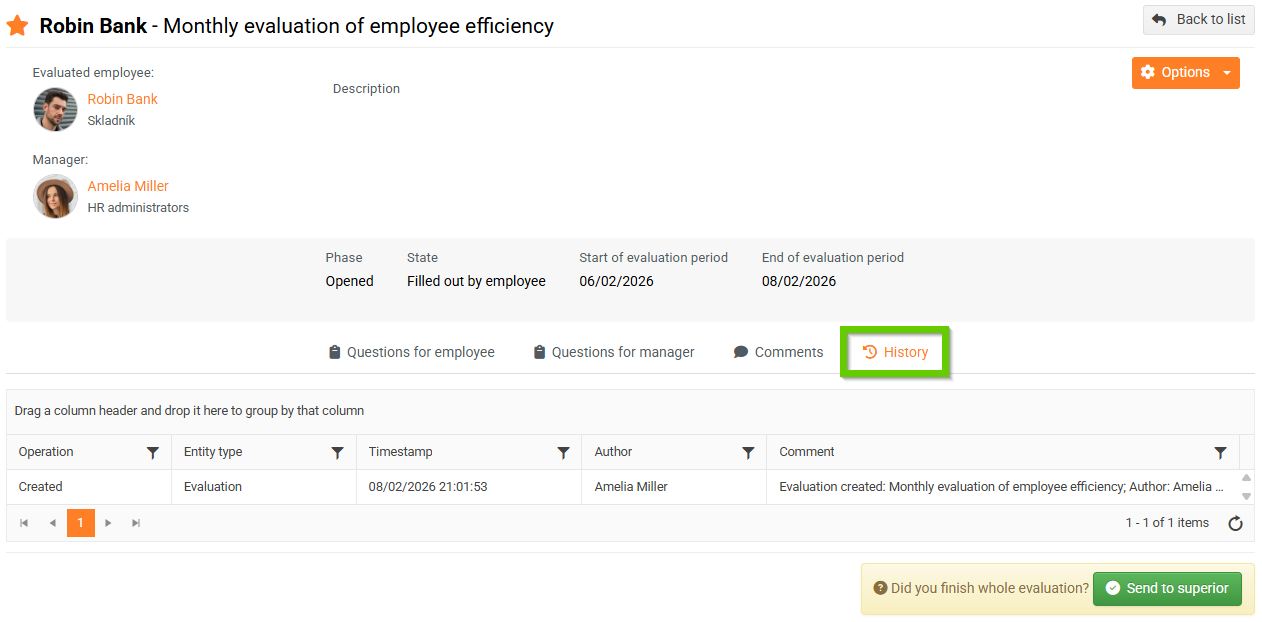Open the Timestamp column filter
Screen dimensions: 1262x622
click(563, 453)
